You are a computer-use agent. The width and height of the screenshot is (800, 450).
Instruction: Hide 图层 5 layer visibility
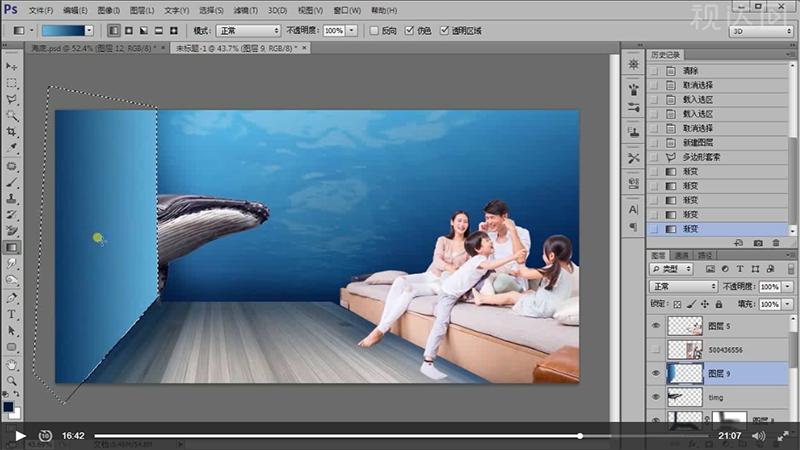[x=656, y=326]
